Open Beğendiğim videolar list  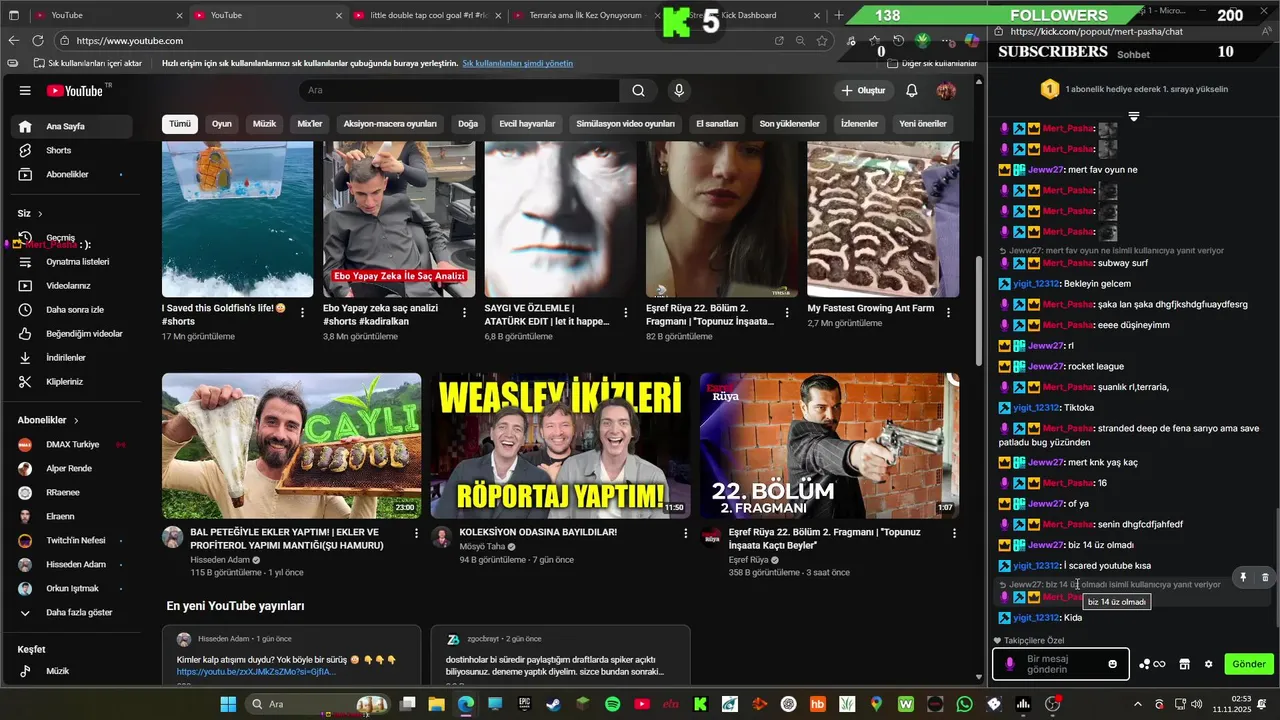pyautogui.click(x=72, y=334)
